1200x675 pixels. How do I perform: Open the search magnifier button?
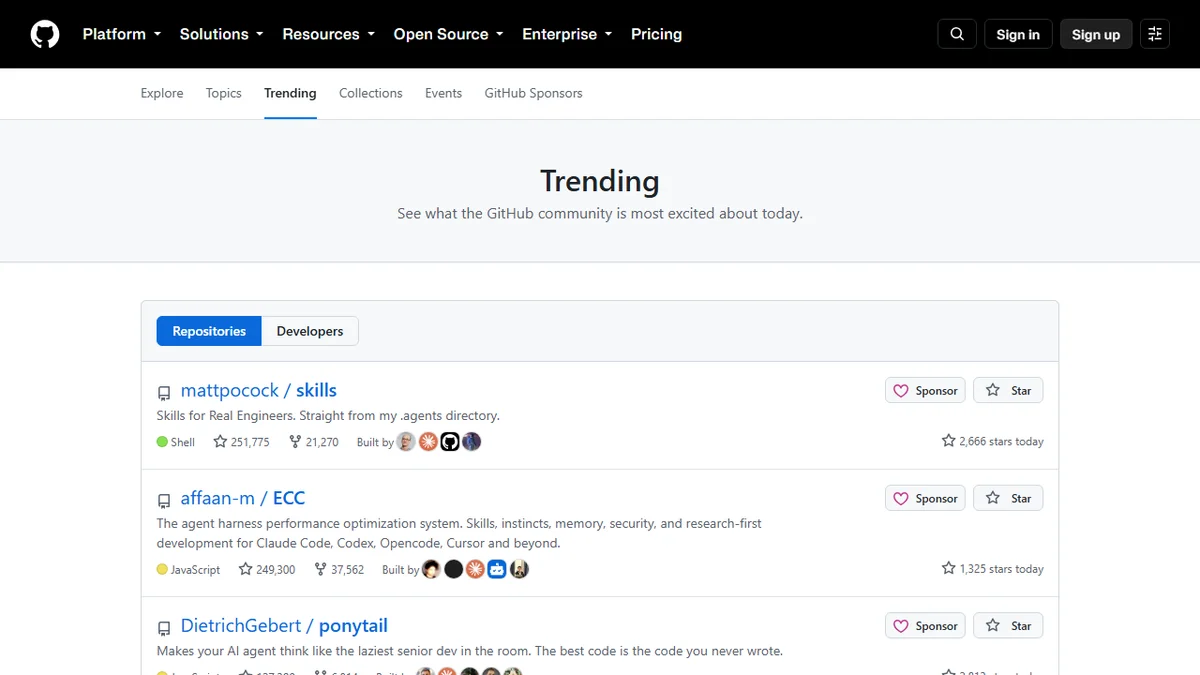(x=957, y=34)
